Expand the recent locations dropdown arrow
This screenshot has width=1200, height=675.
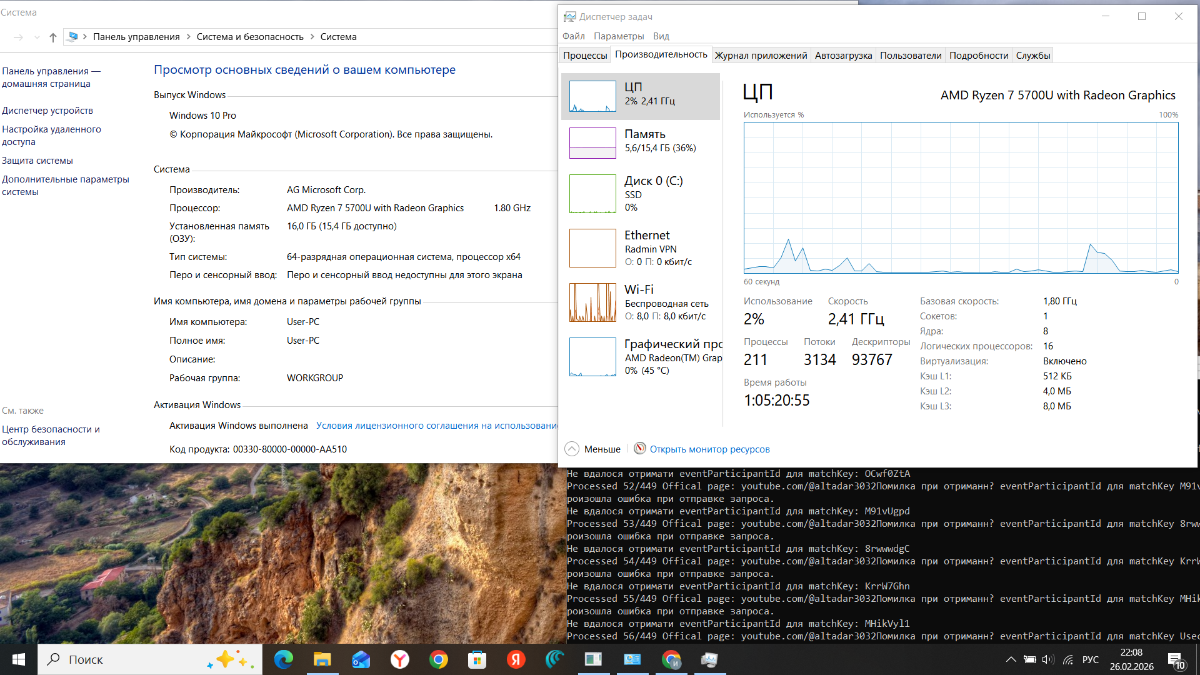(x=37, y=37)
